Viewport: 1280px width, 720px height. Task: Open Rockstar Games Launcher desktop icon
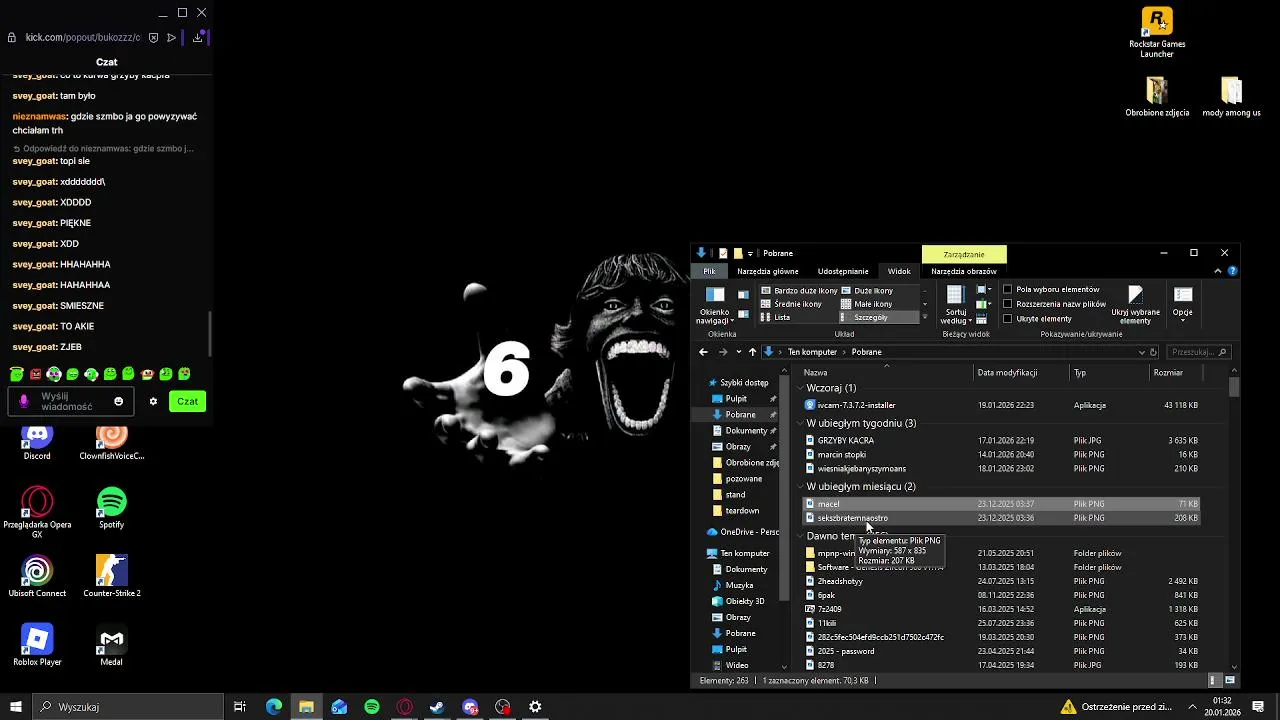coord(1157,33)
